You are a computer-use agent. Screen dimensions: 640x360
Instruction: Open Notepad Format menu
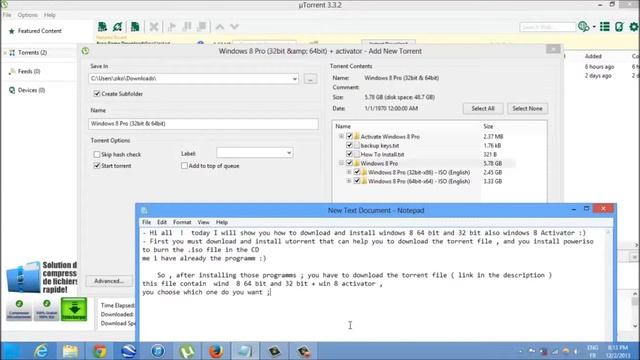[182, 222]
